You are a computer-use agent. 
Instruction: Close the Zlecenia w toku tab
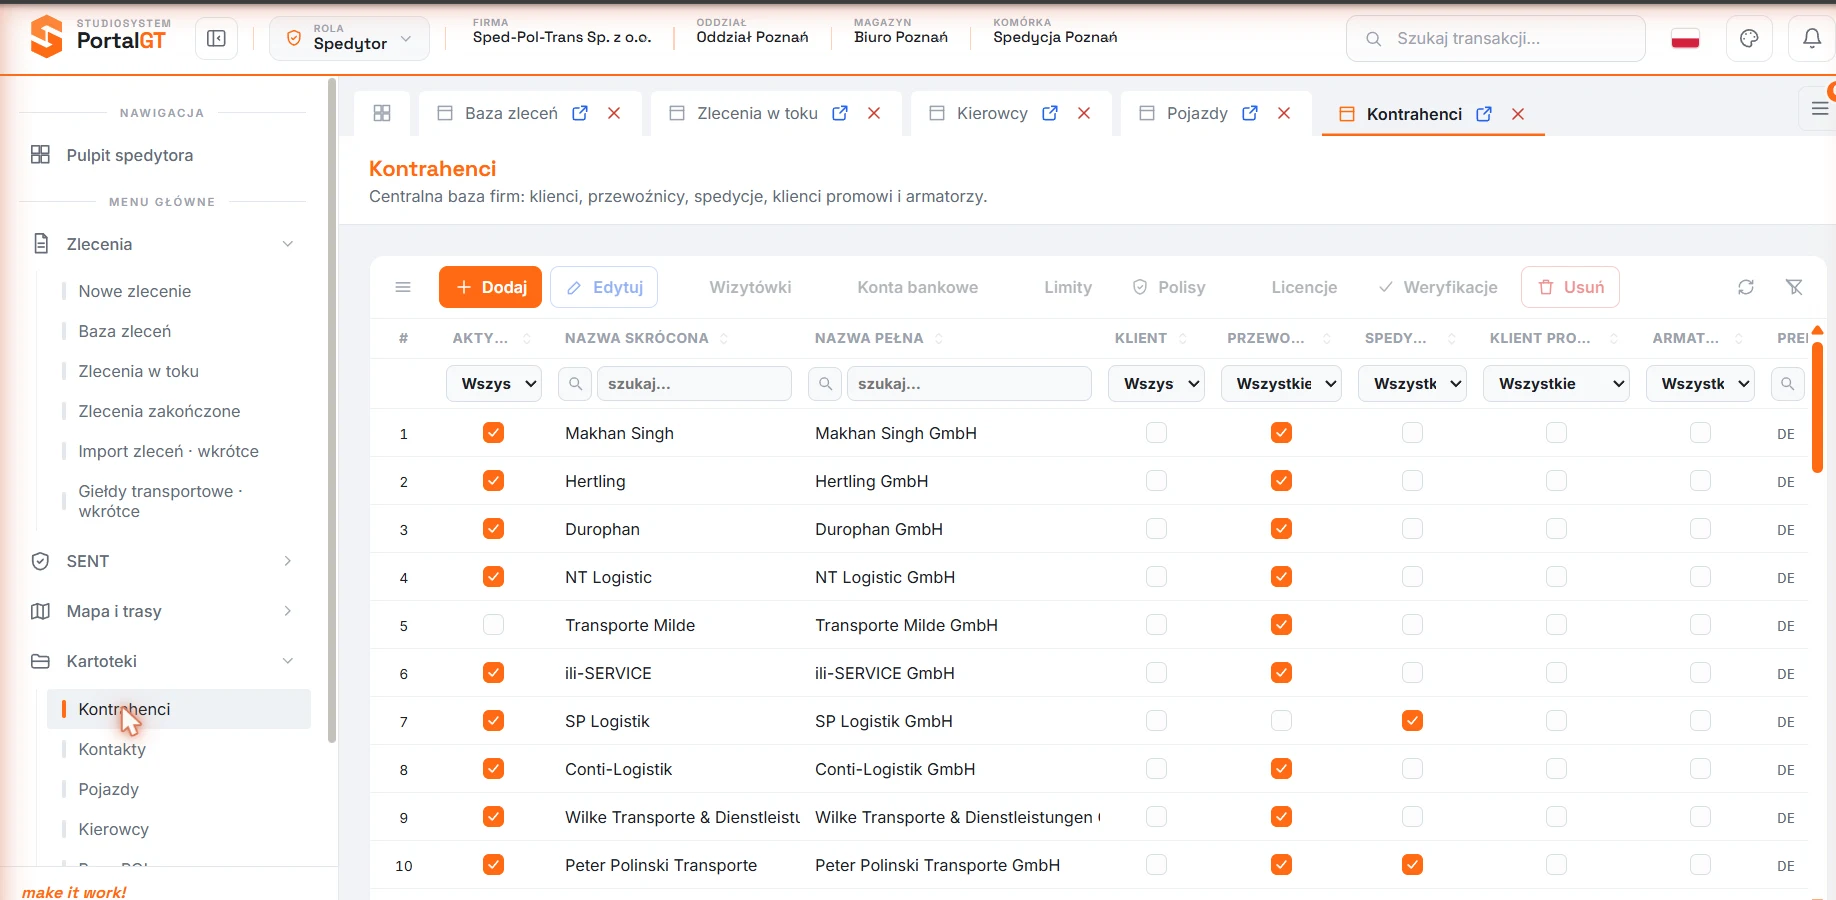pyautogui.click(x=874, y=113)
